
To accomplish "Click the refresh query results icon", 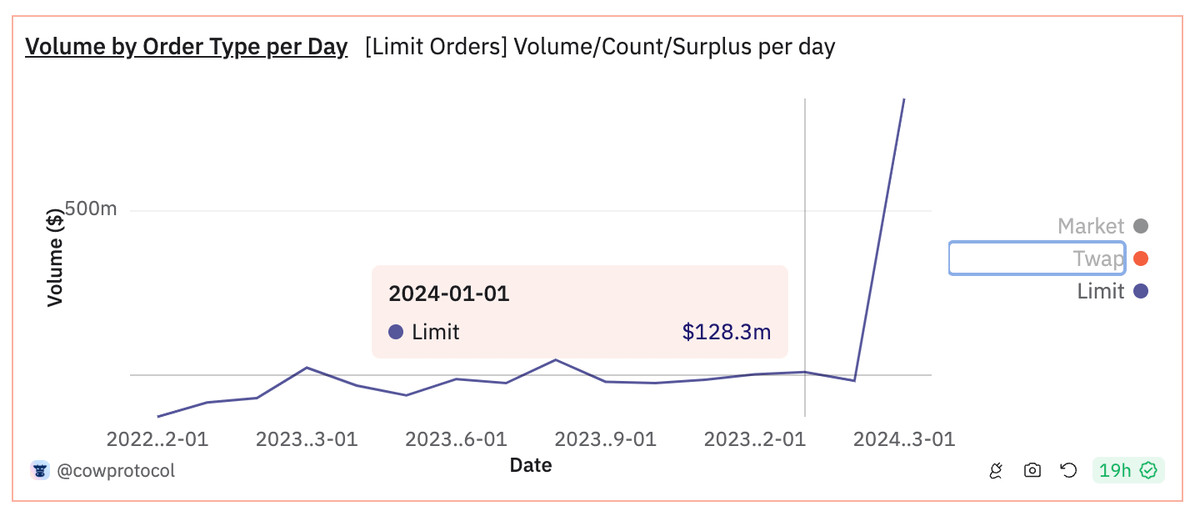I will click(x=1068, y=470).
